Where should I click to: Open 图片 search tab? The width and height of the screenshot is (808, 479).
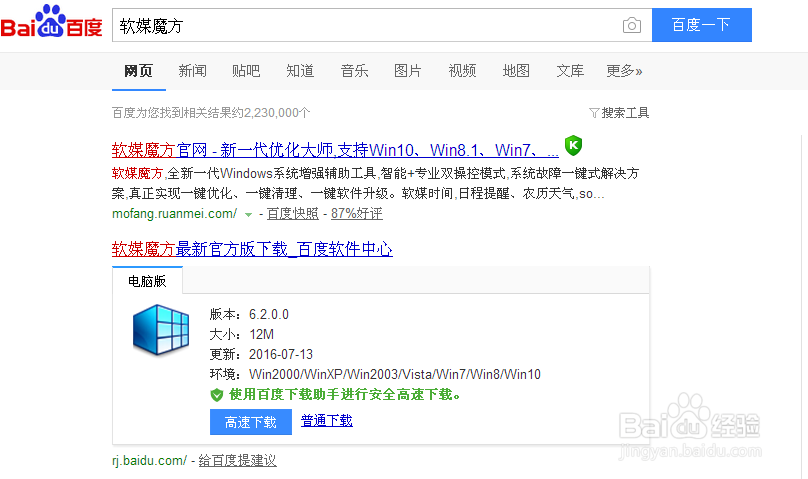(x=408, y=71)
